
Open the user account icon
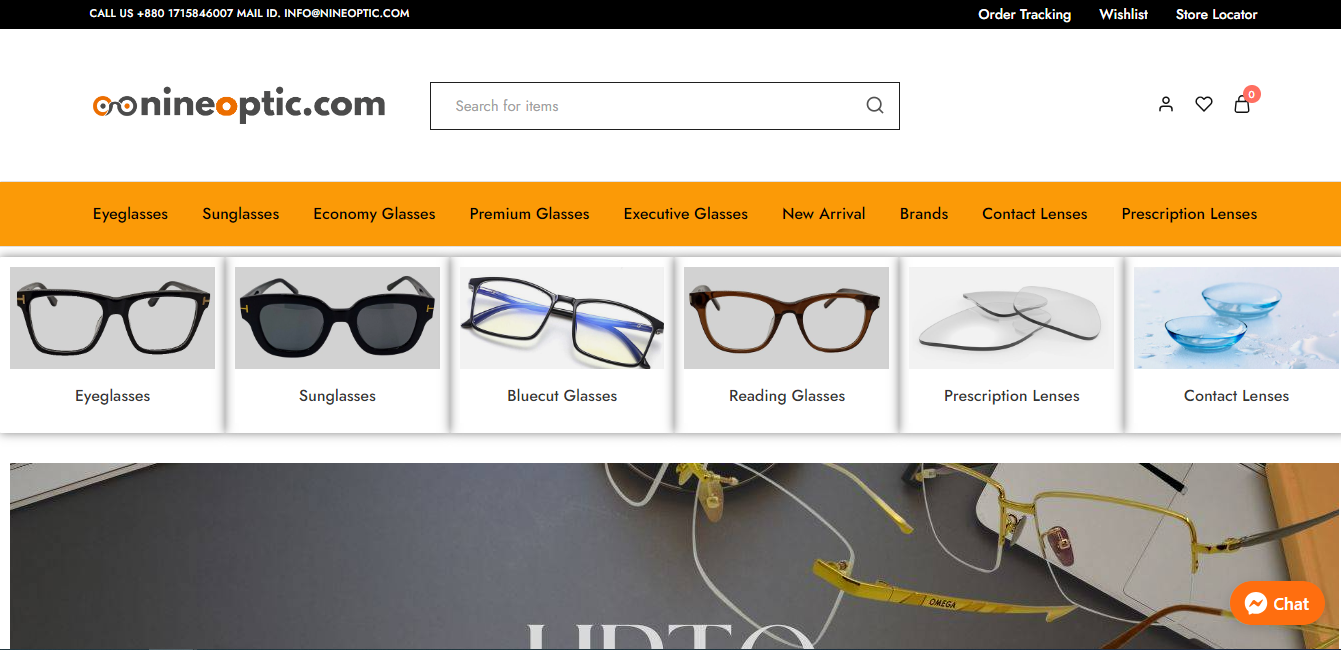pos(1165,103)
